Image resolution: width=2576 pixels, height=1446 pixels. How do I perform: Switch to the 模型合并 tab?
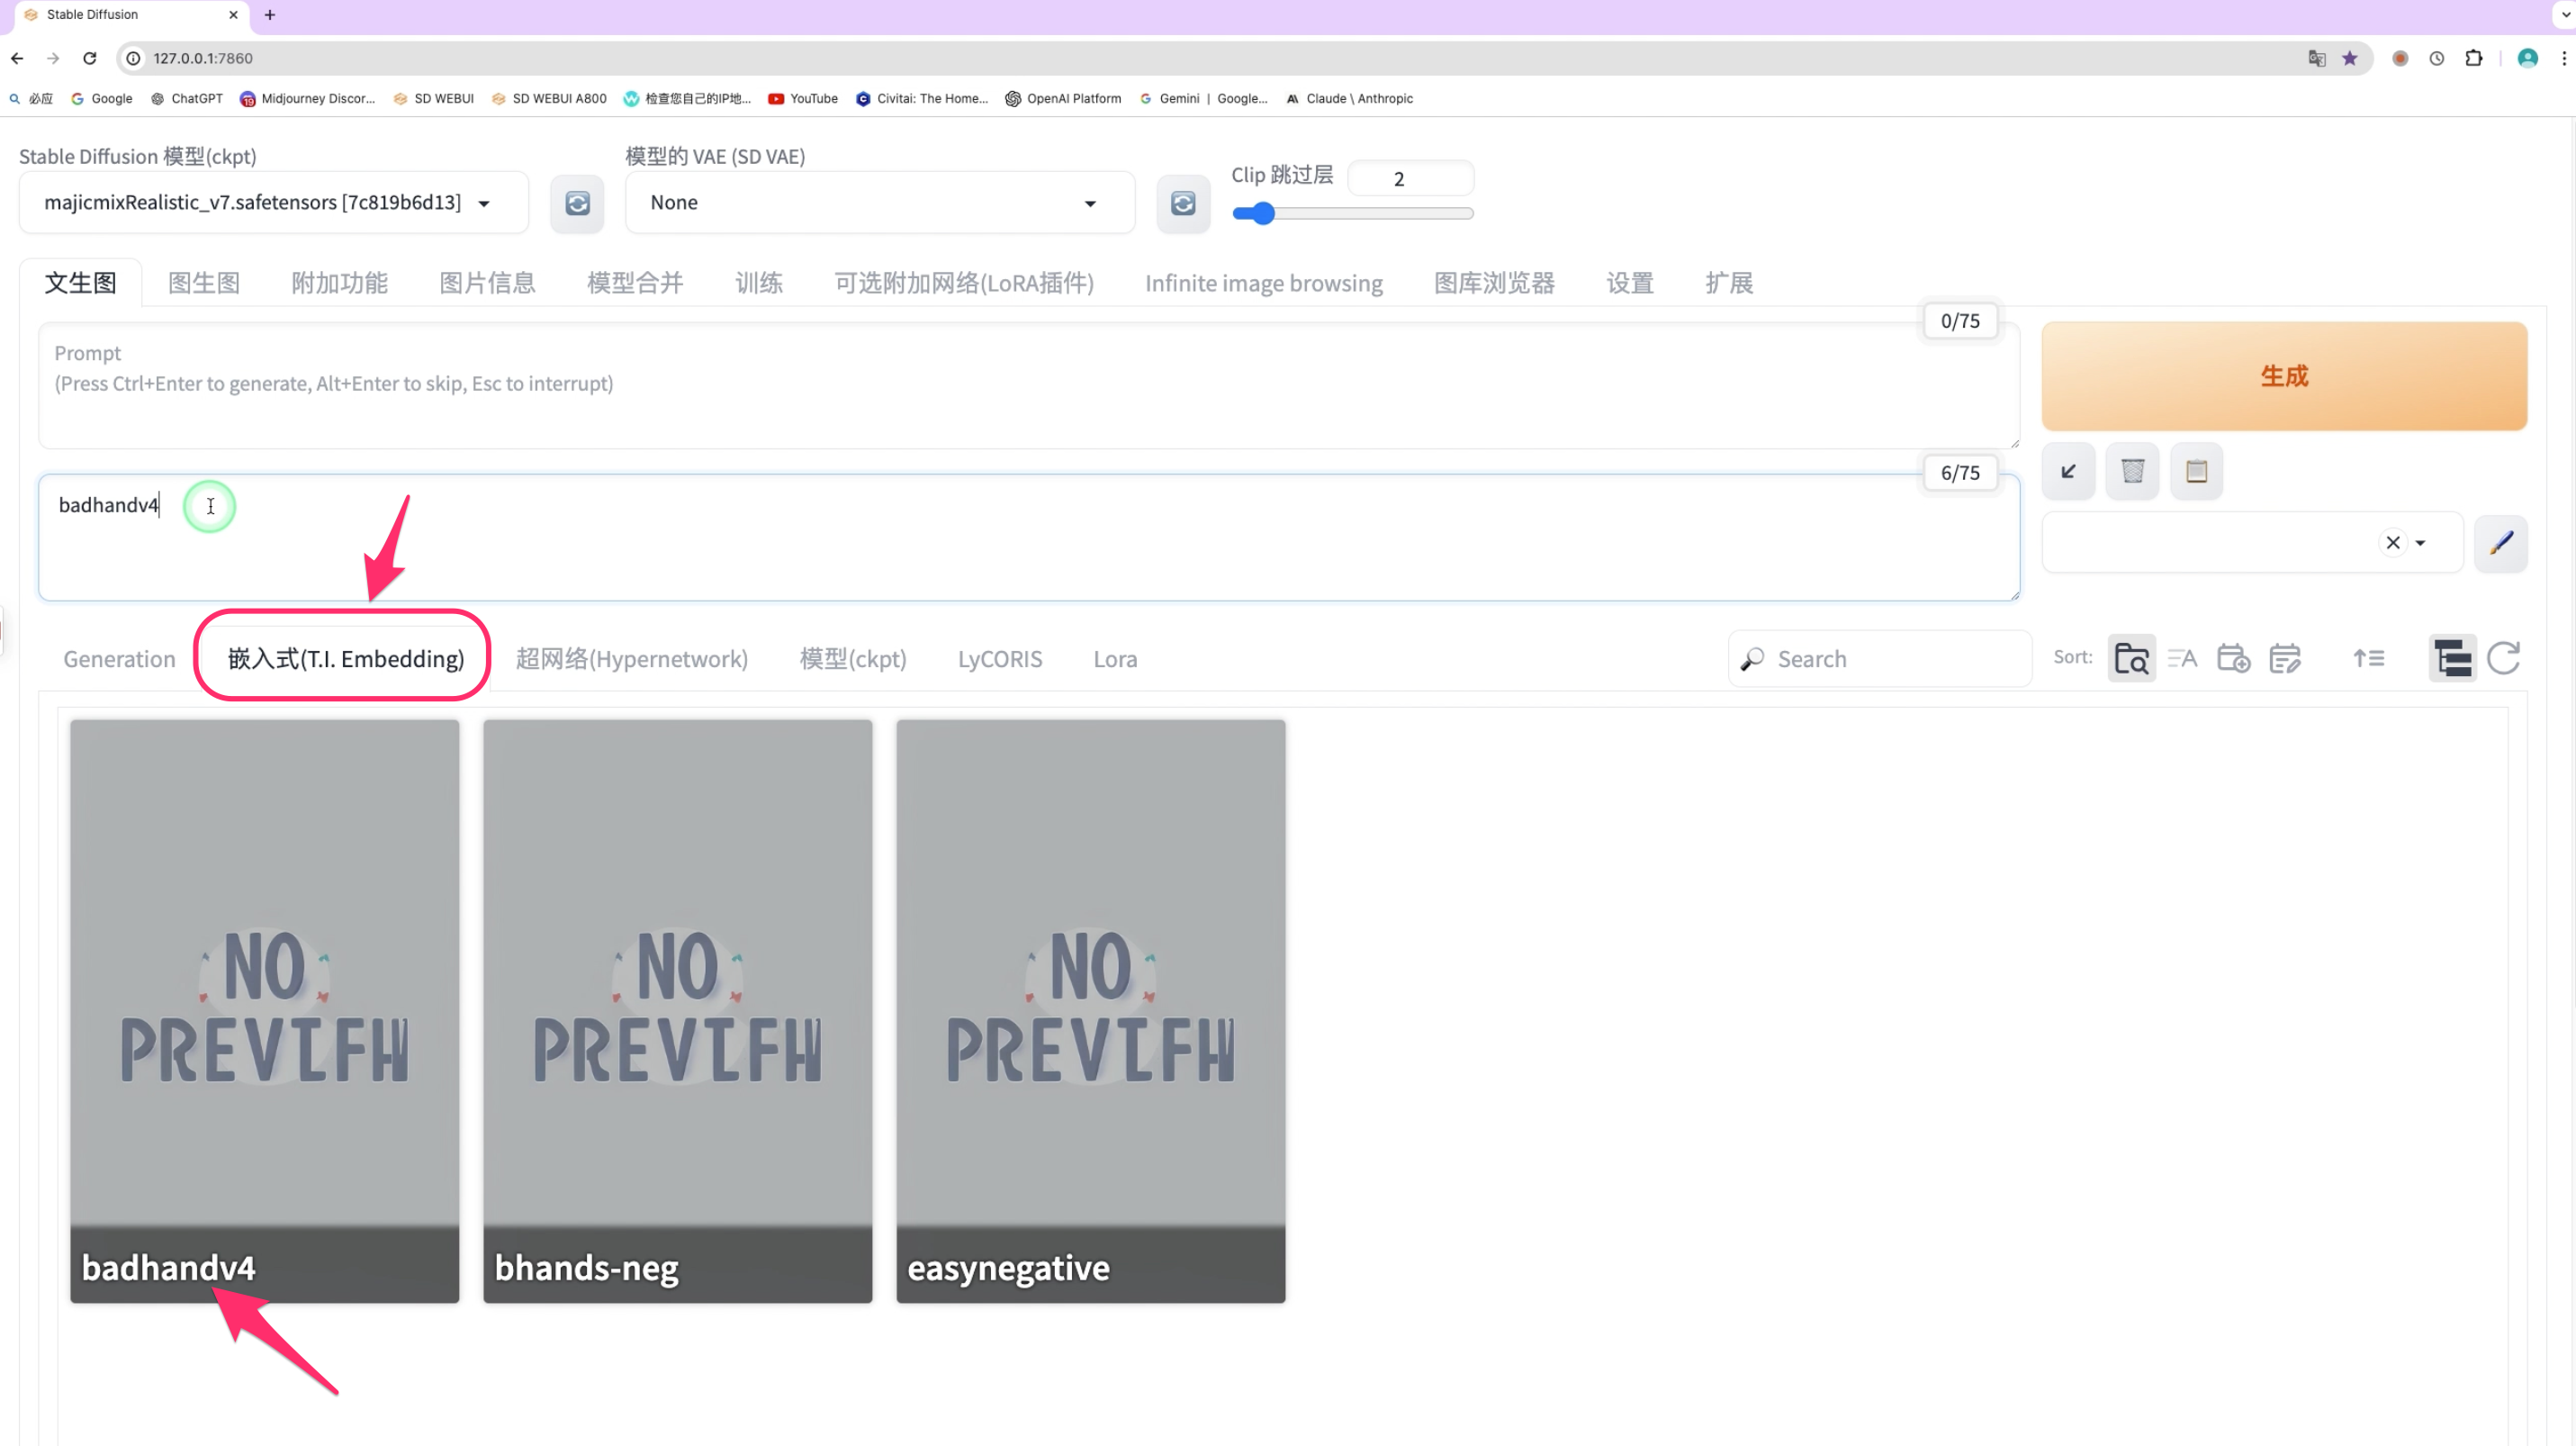pos(635,283)
